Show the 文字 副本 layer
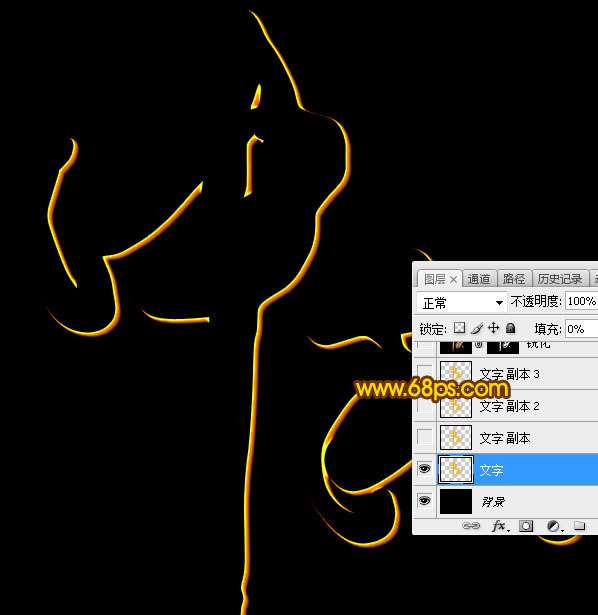 424,437
